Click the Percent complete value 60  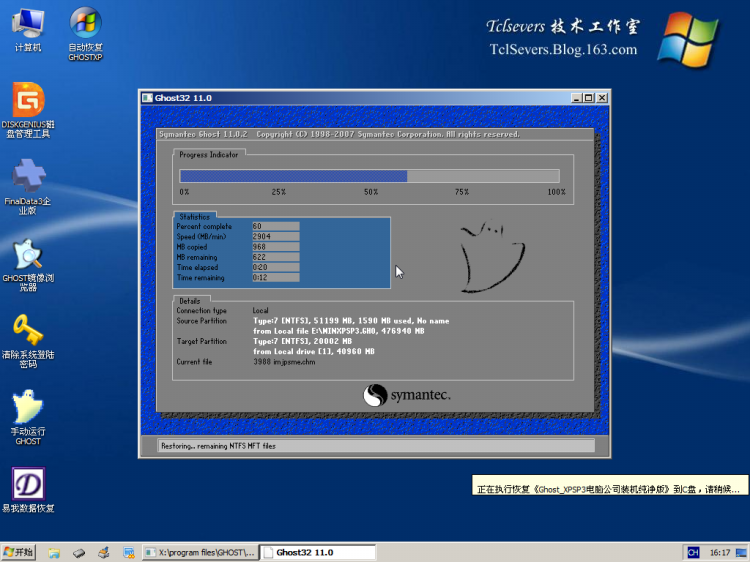[276, 226]
